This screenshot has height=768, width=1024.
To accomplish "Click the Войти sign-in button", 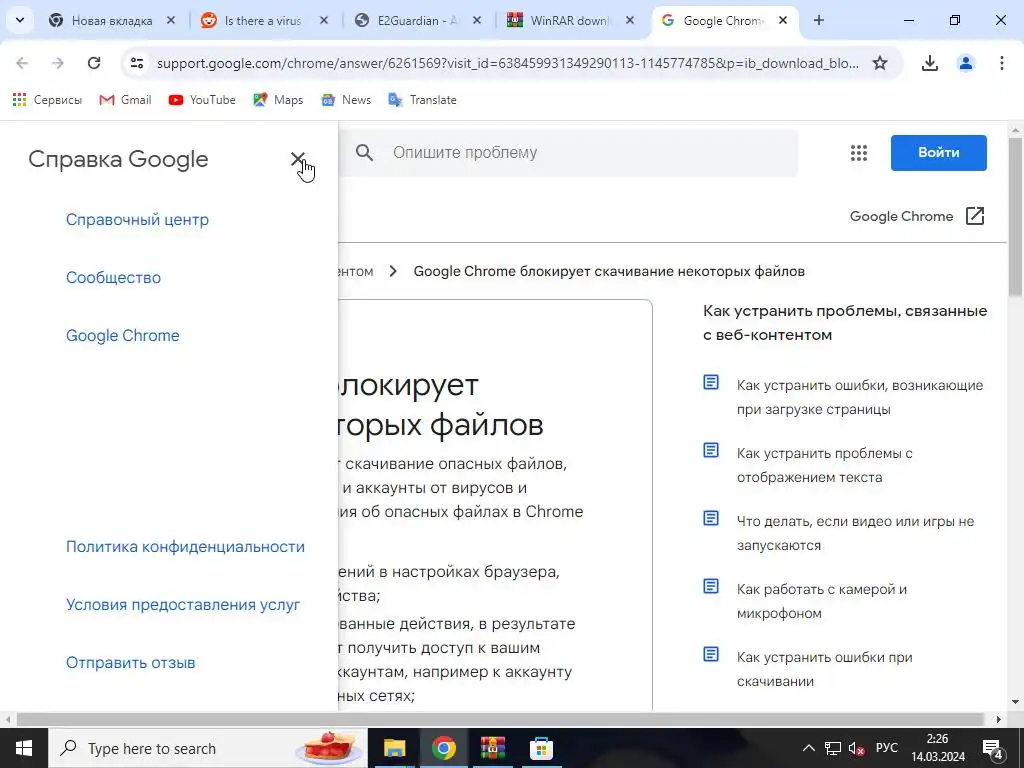I will click(x=938, y=153).
